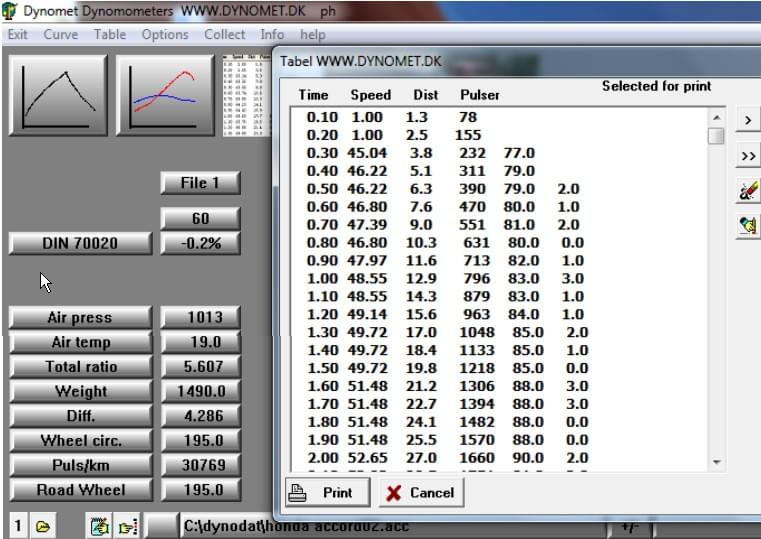Select the table row at time 0.30
Screen dimensions: 761x539
(x=499, y=153)
